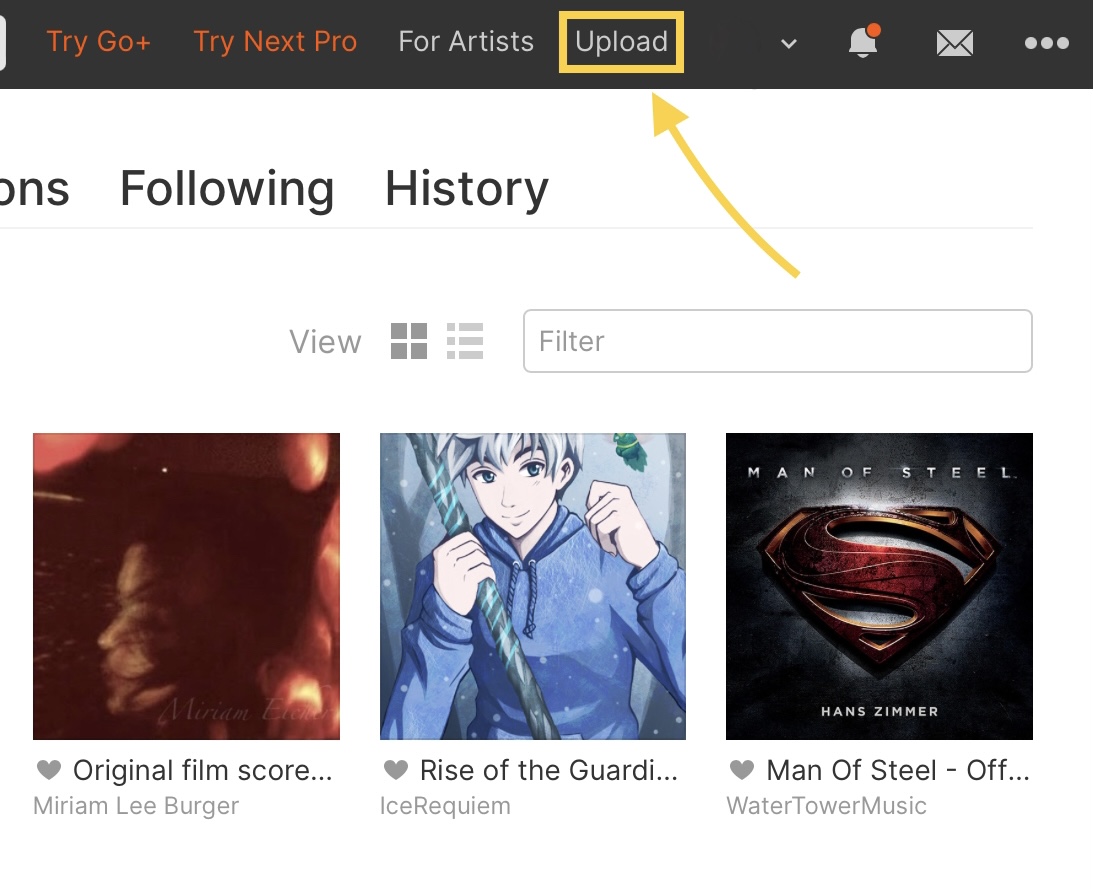Open the three-dots more menu
1093x889 pixels.
click(x=1046, y=43)
